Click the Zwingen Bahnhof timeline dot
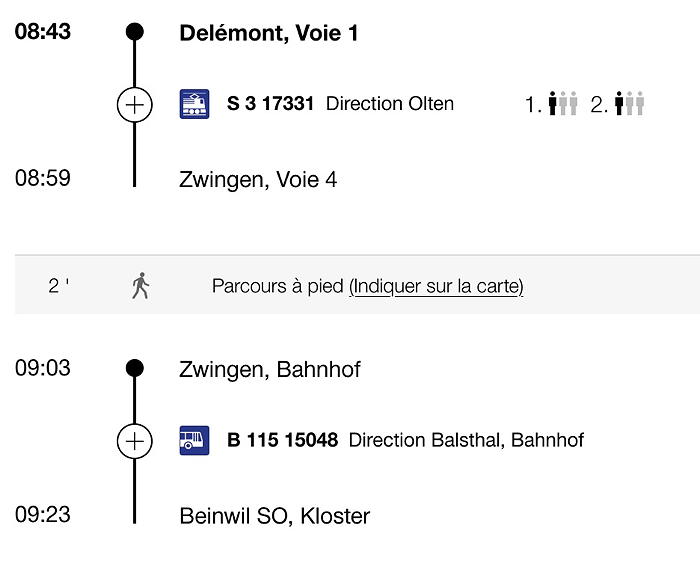 135,368
